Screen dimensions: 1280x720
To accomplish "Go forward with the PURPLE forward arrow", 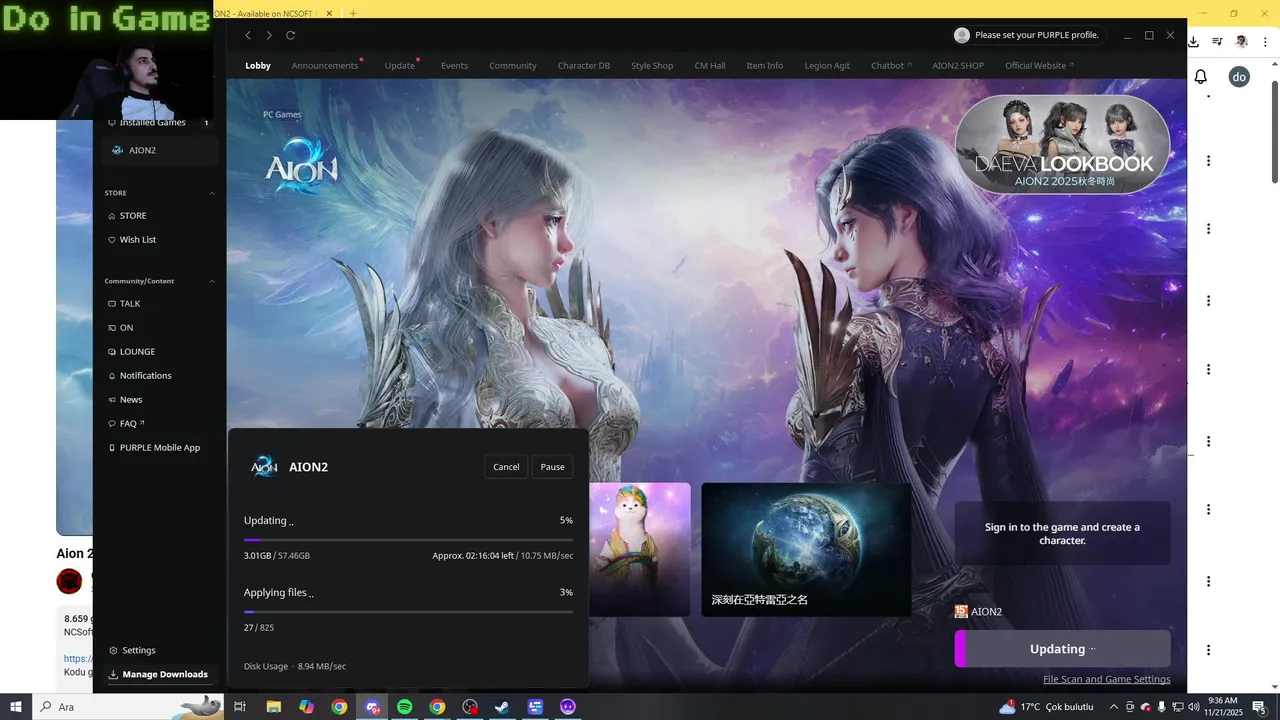I will click(x=269, y=35).
